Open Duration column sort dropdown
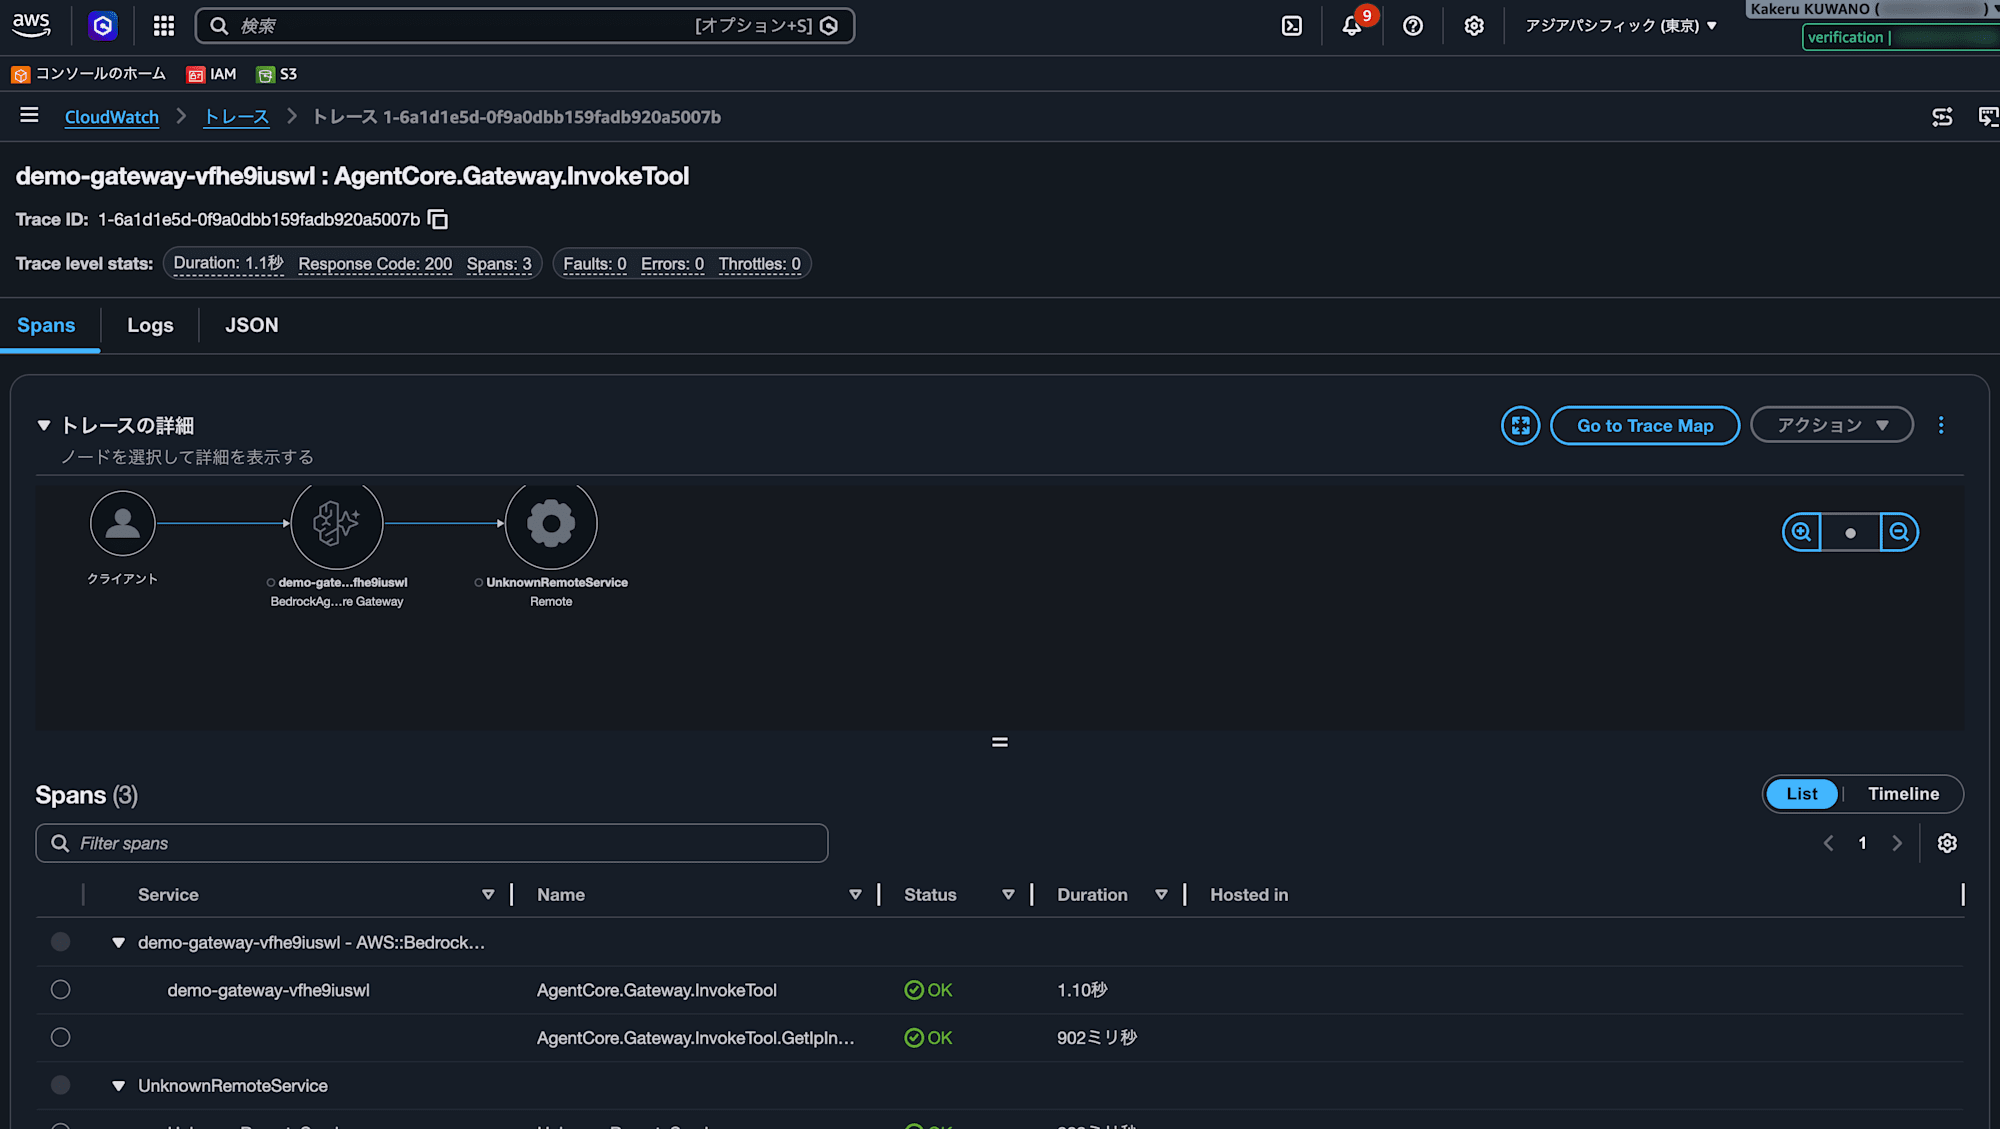The height and width of the screenshot is (1129, 2000). [1161, 895]
